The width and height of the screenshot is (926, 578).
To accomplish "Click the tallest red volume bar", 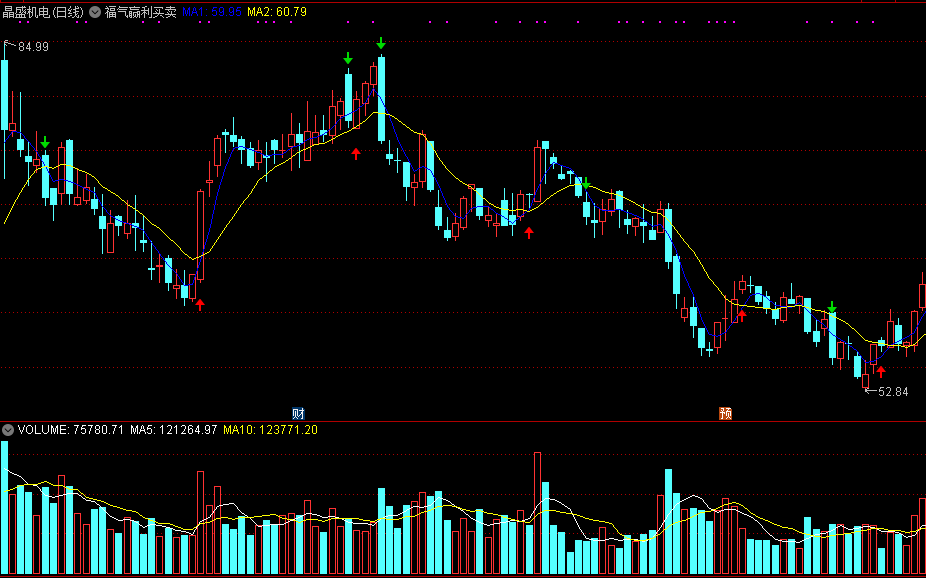I will click(x=537, y=514).
